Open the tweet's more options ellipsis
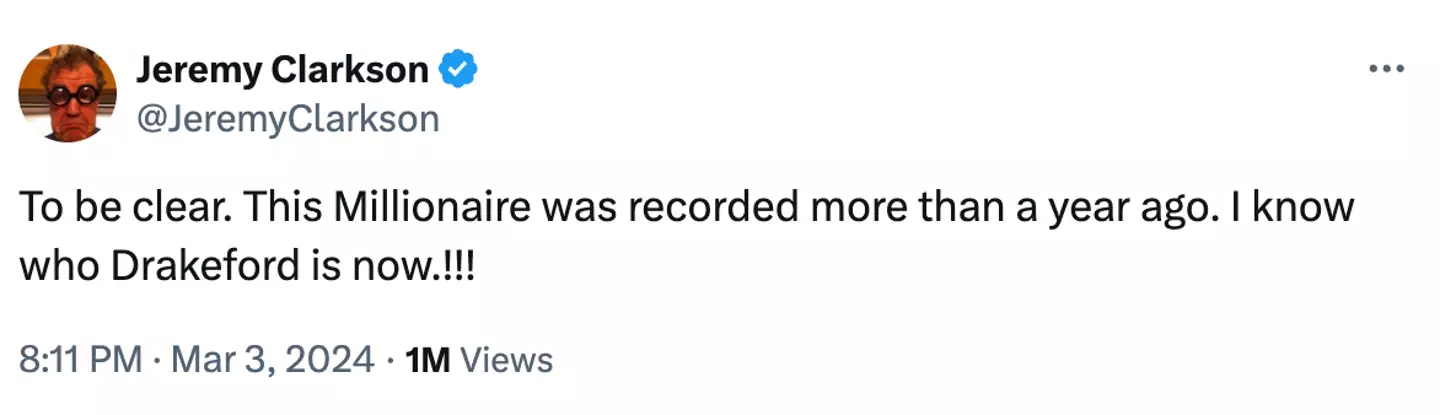This screenshot has height=415, width=1440. point(1386,69)
